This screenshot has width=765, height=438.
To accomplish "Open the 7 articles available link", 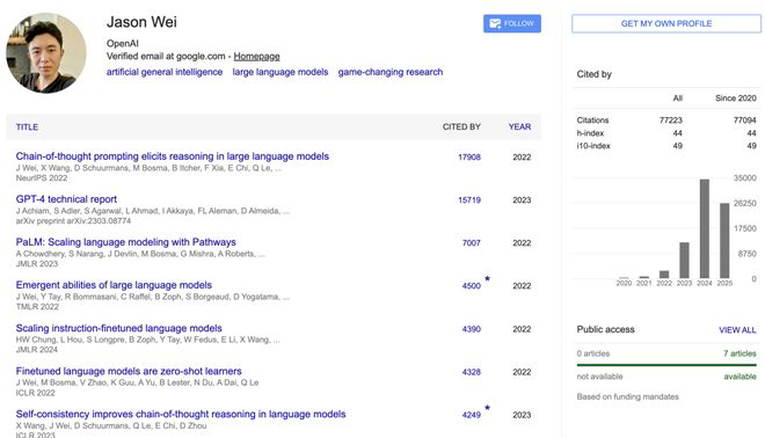I will pyautogui.click(x=740, y=353).
